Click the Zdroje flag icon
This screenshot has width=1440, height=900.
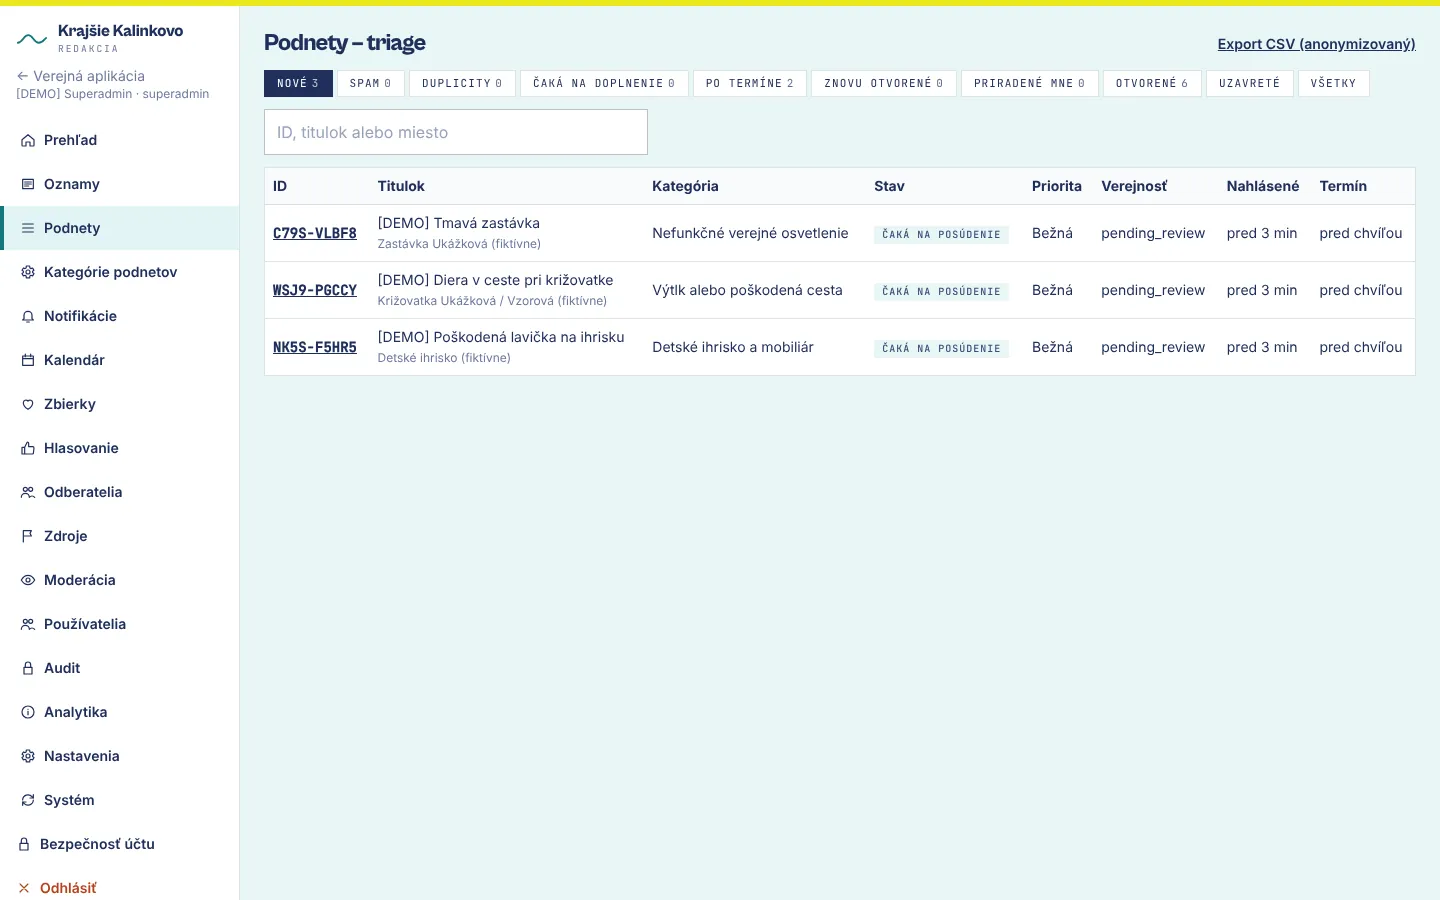[28, 536]
